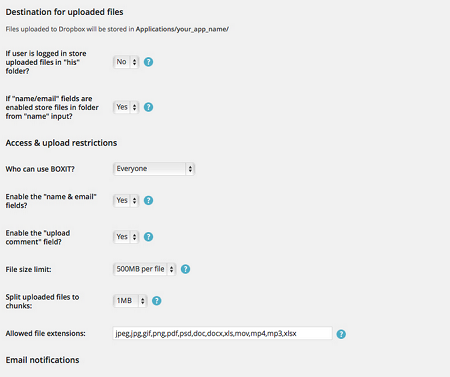The height and width of the screenshot is (377, 450).
Task: Open the 'No' dropdown for user's own folder
Action: click(126, 62)
